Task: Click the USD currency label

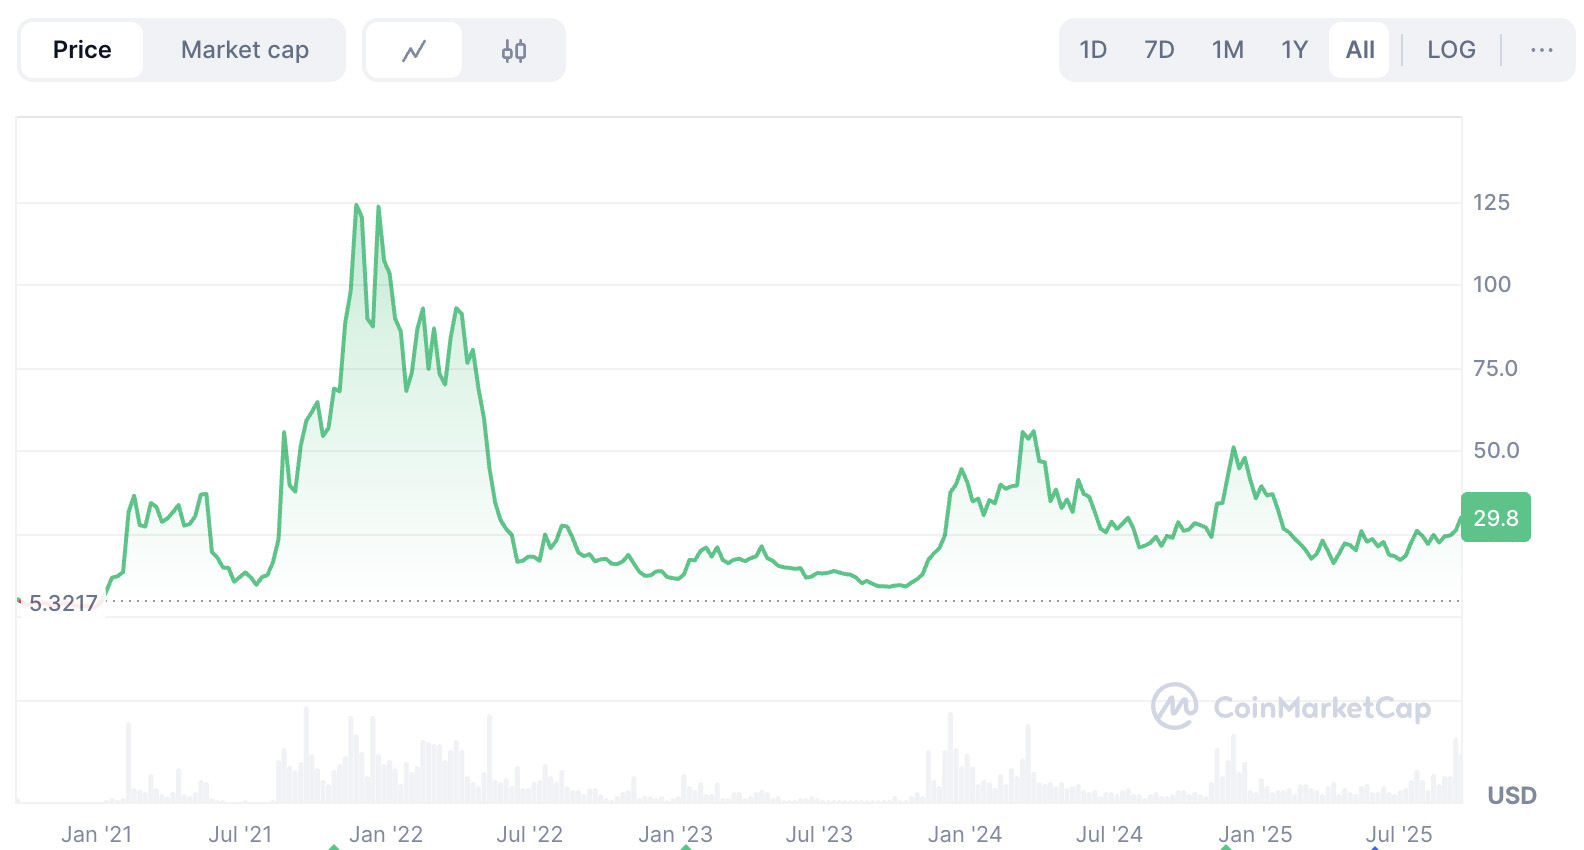Action: point(1511,796)
